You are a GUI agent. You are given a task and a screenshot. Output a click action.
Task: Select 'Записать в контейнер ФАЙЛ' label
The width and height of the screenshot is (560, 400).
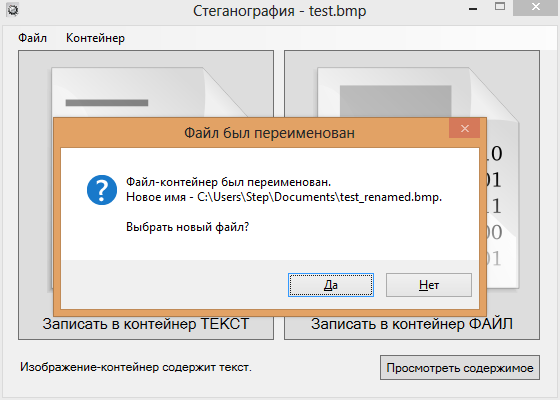(x=412, y=324)
